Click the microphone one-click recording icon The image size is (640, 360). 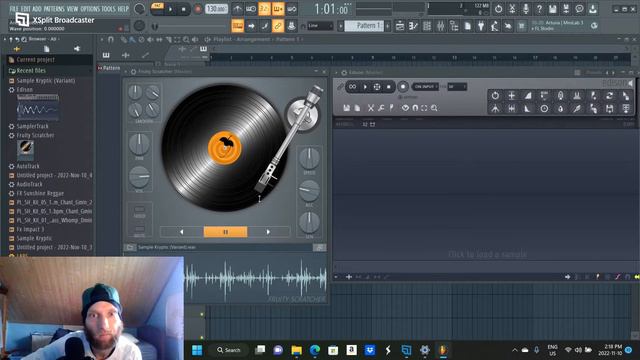tap(526, 9)
